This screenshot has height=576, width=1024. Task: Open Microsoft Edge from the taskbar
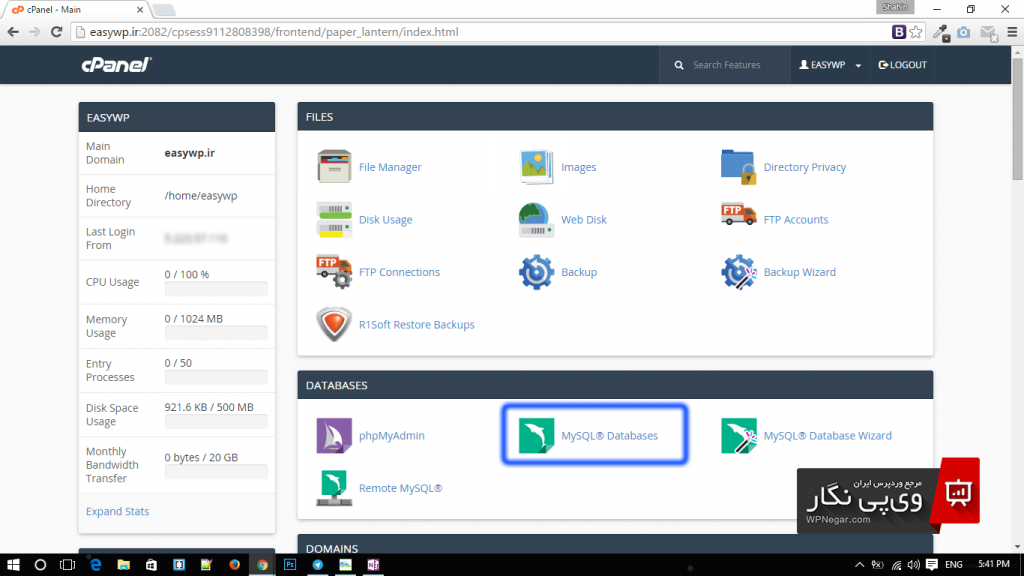click(x=95, y=565)
